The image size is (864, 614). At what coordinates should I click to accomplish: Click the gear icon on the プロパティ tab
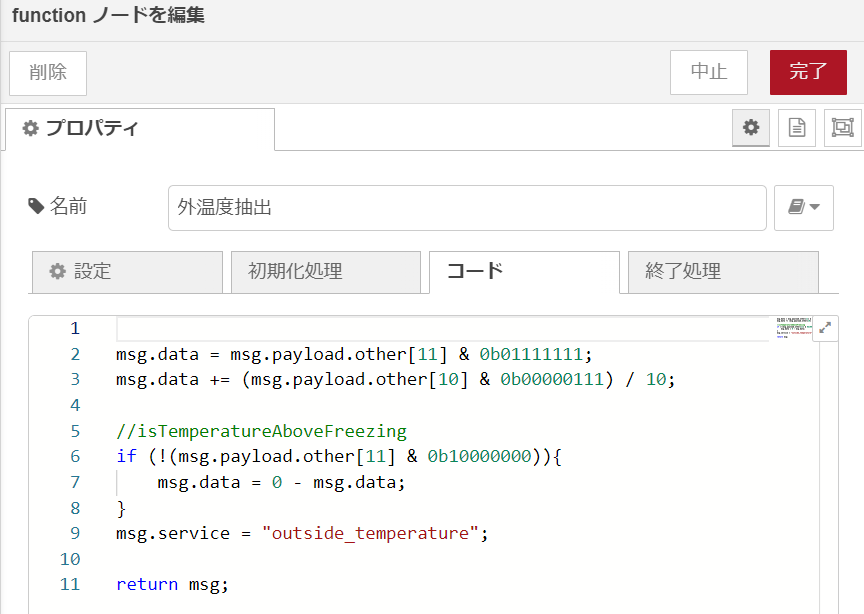point(30,129)
